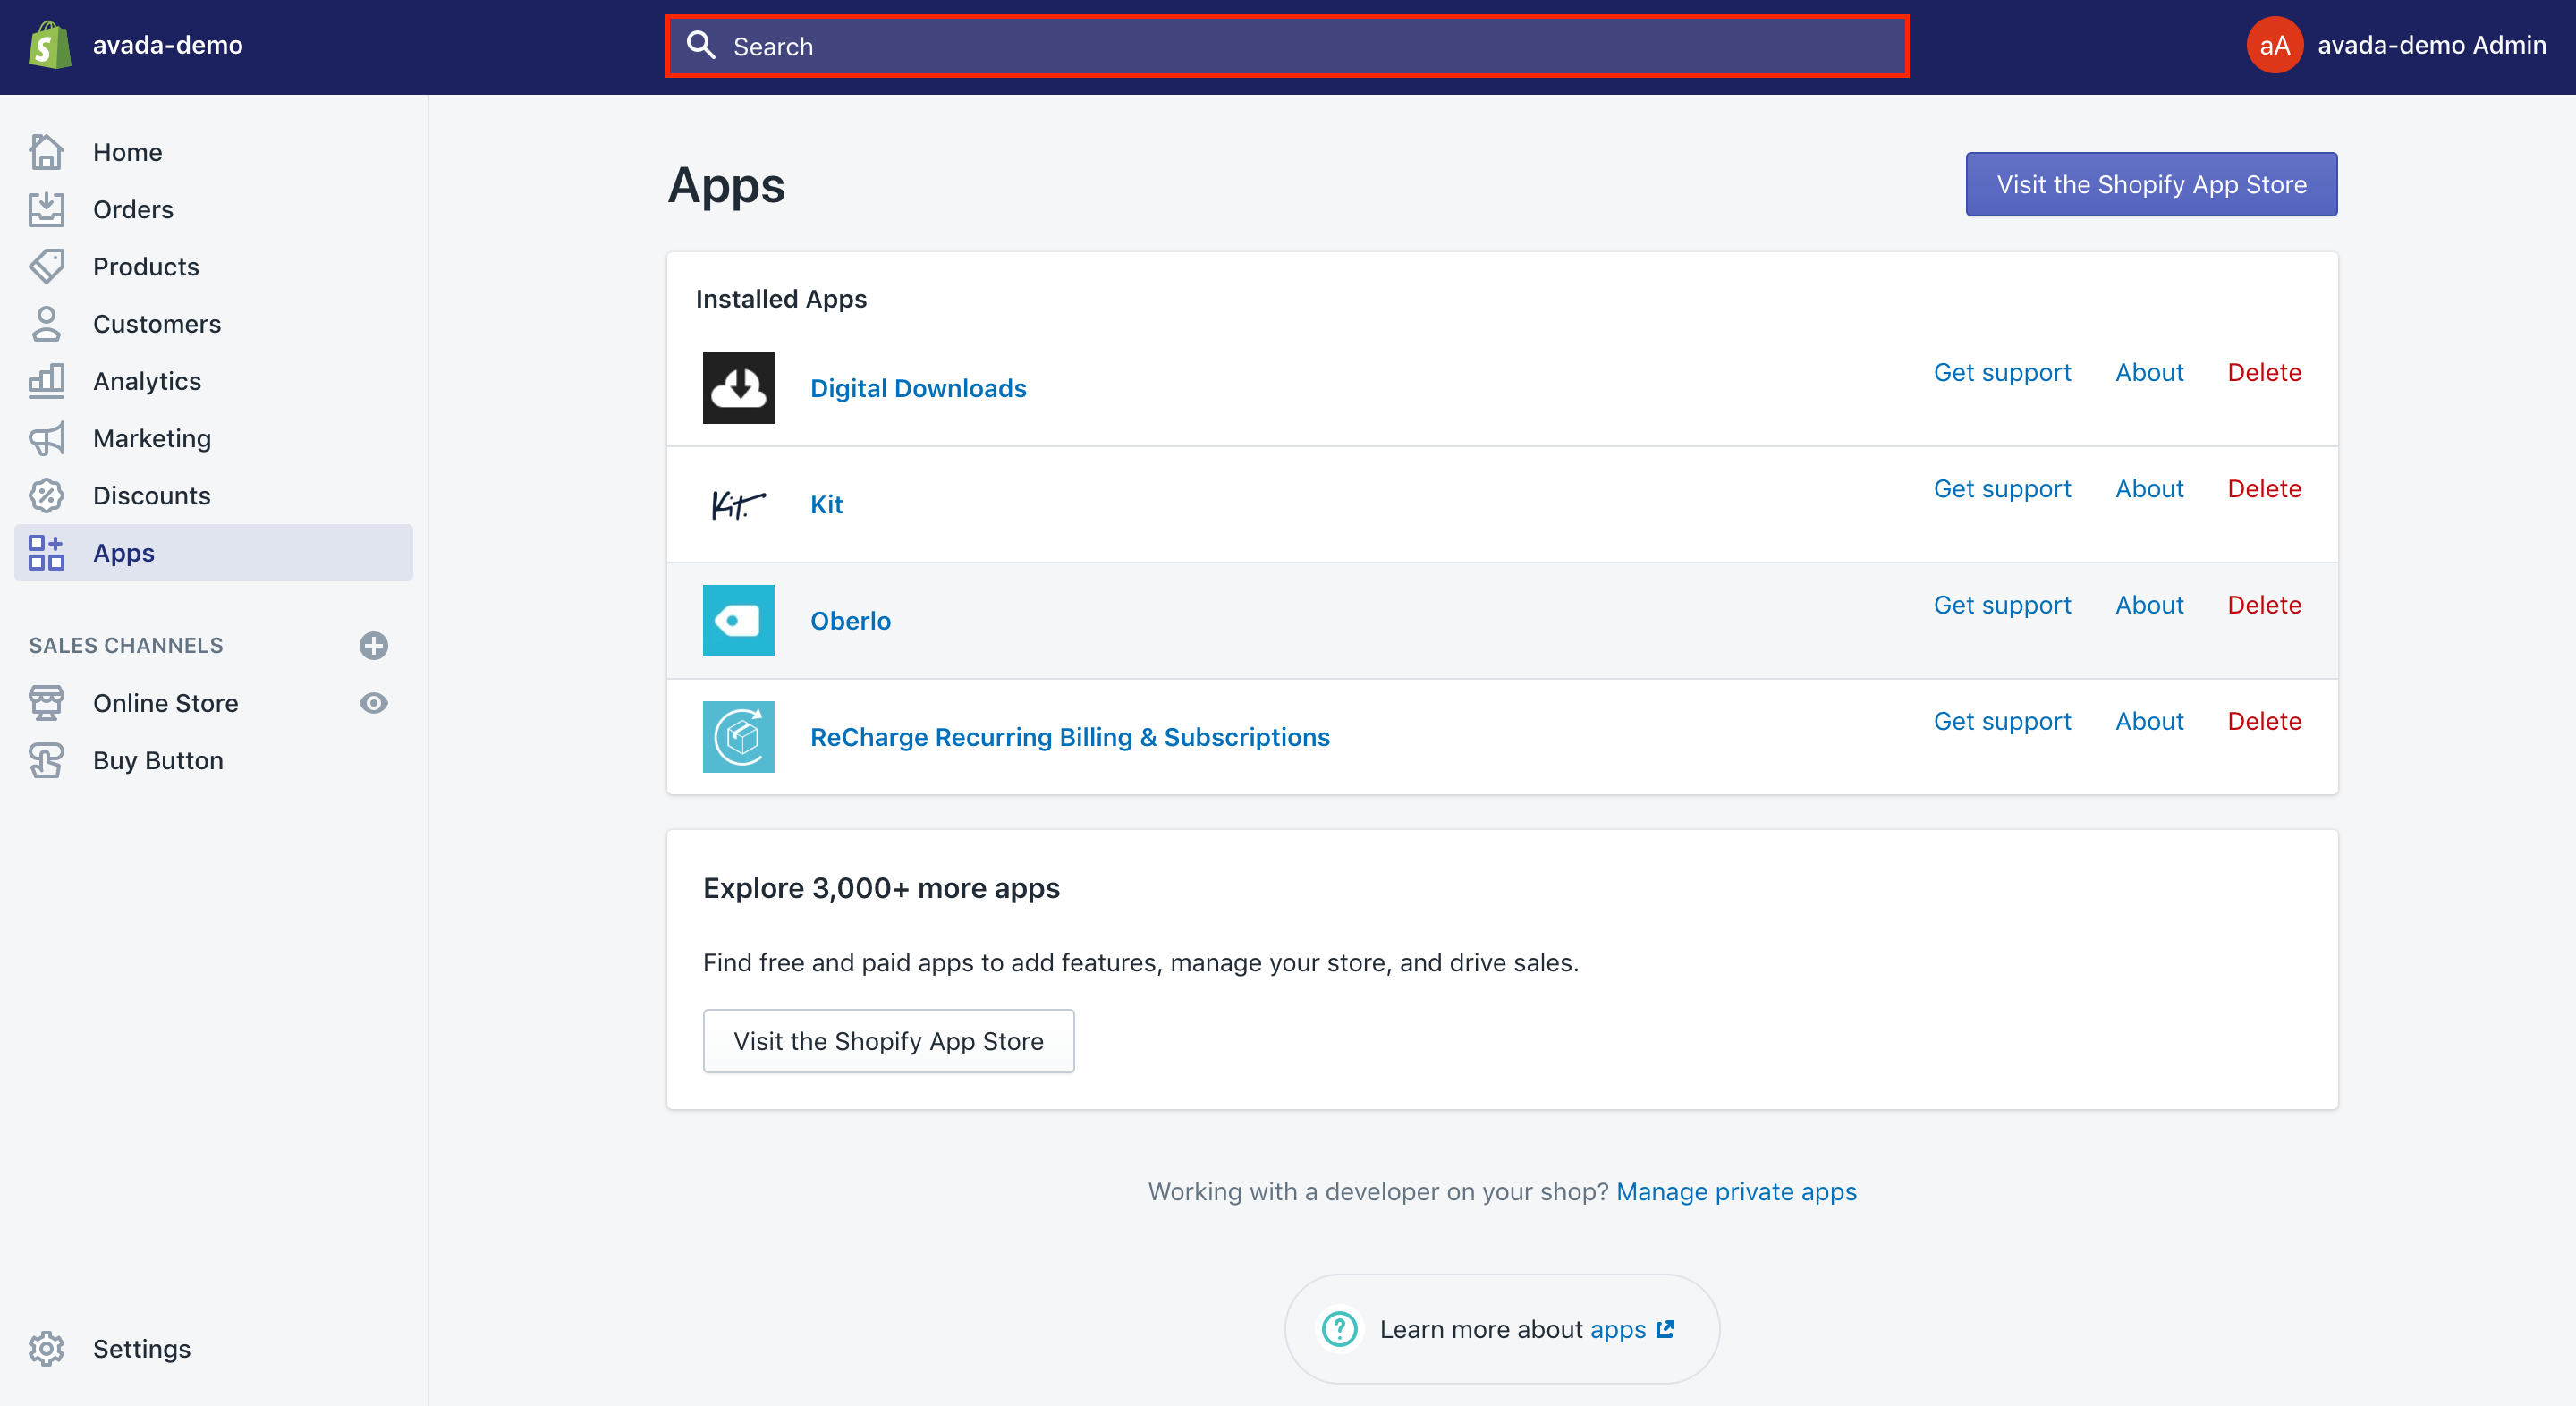Click the Customers person icon

(46, 324)
